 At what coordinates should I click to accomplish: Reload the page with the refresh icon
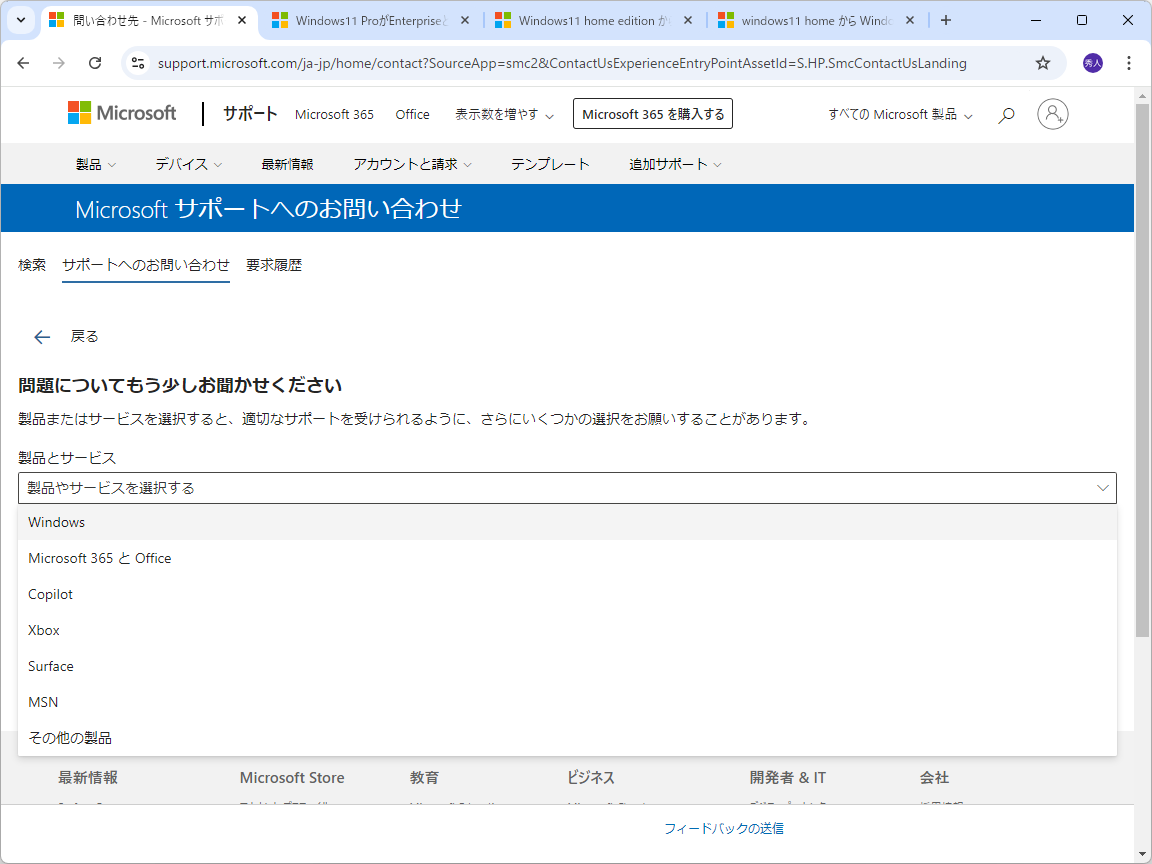[95, 62]
